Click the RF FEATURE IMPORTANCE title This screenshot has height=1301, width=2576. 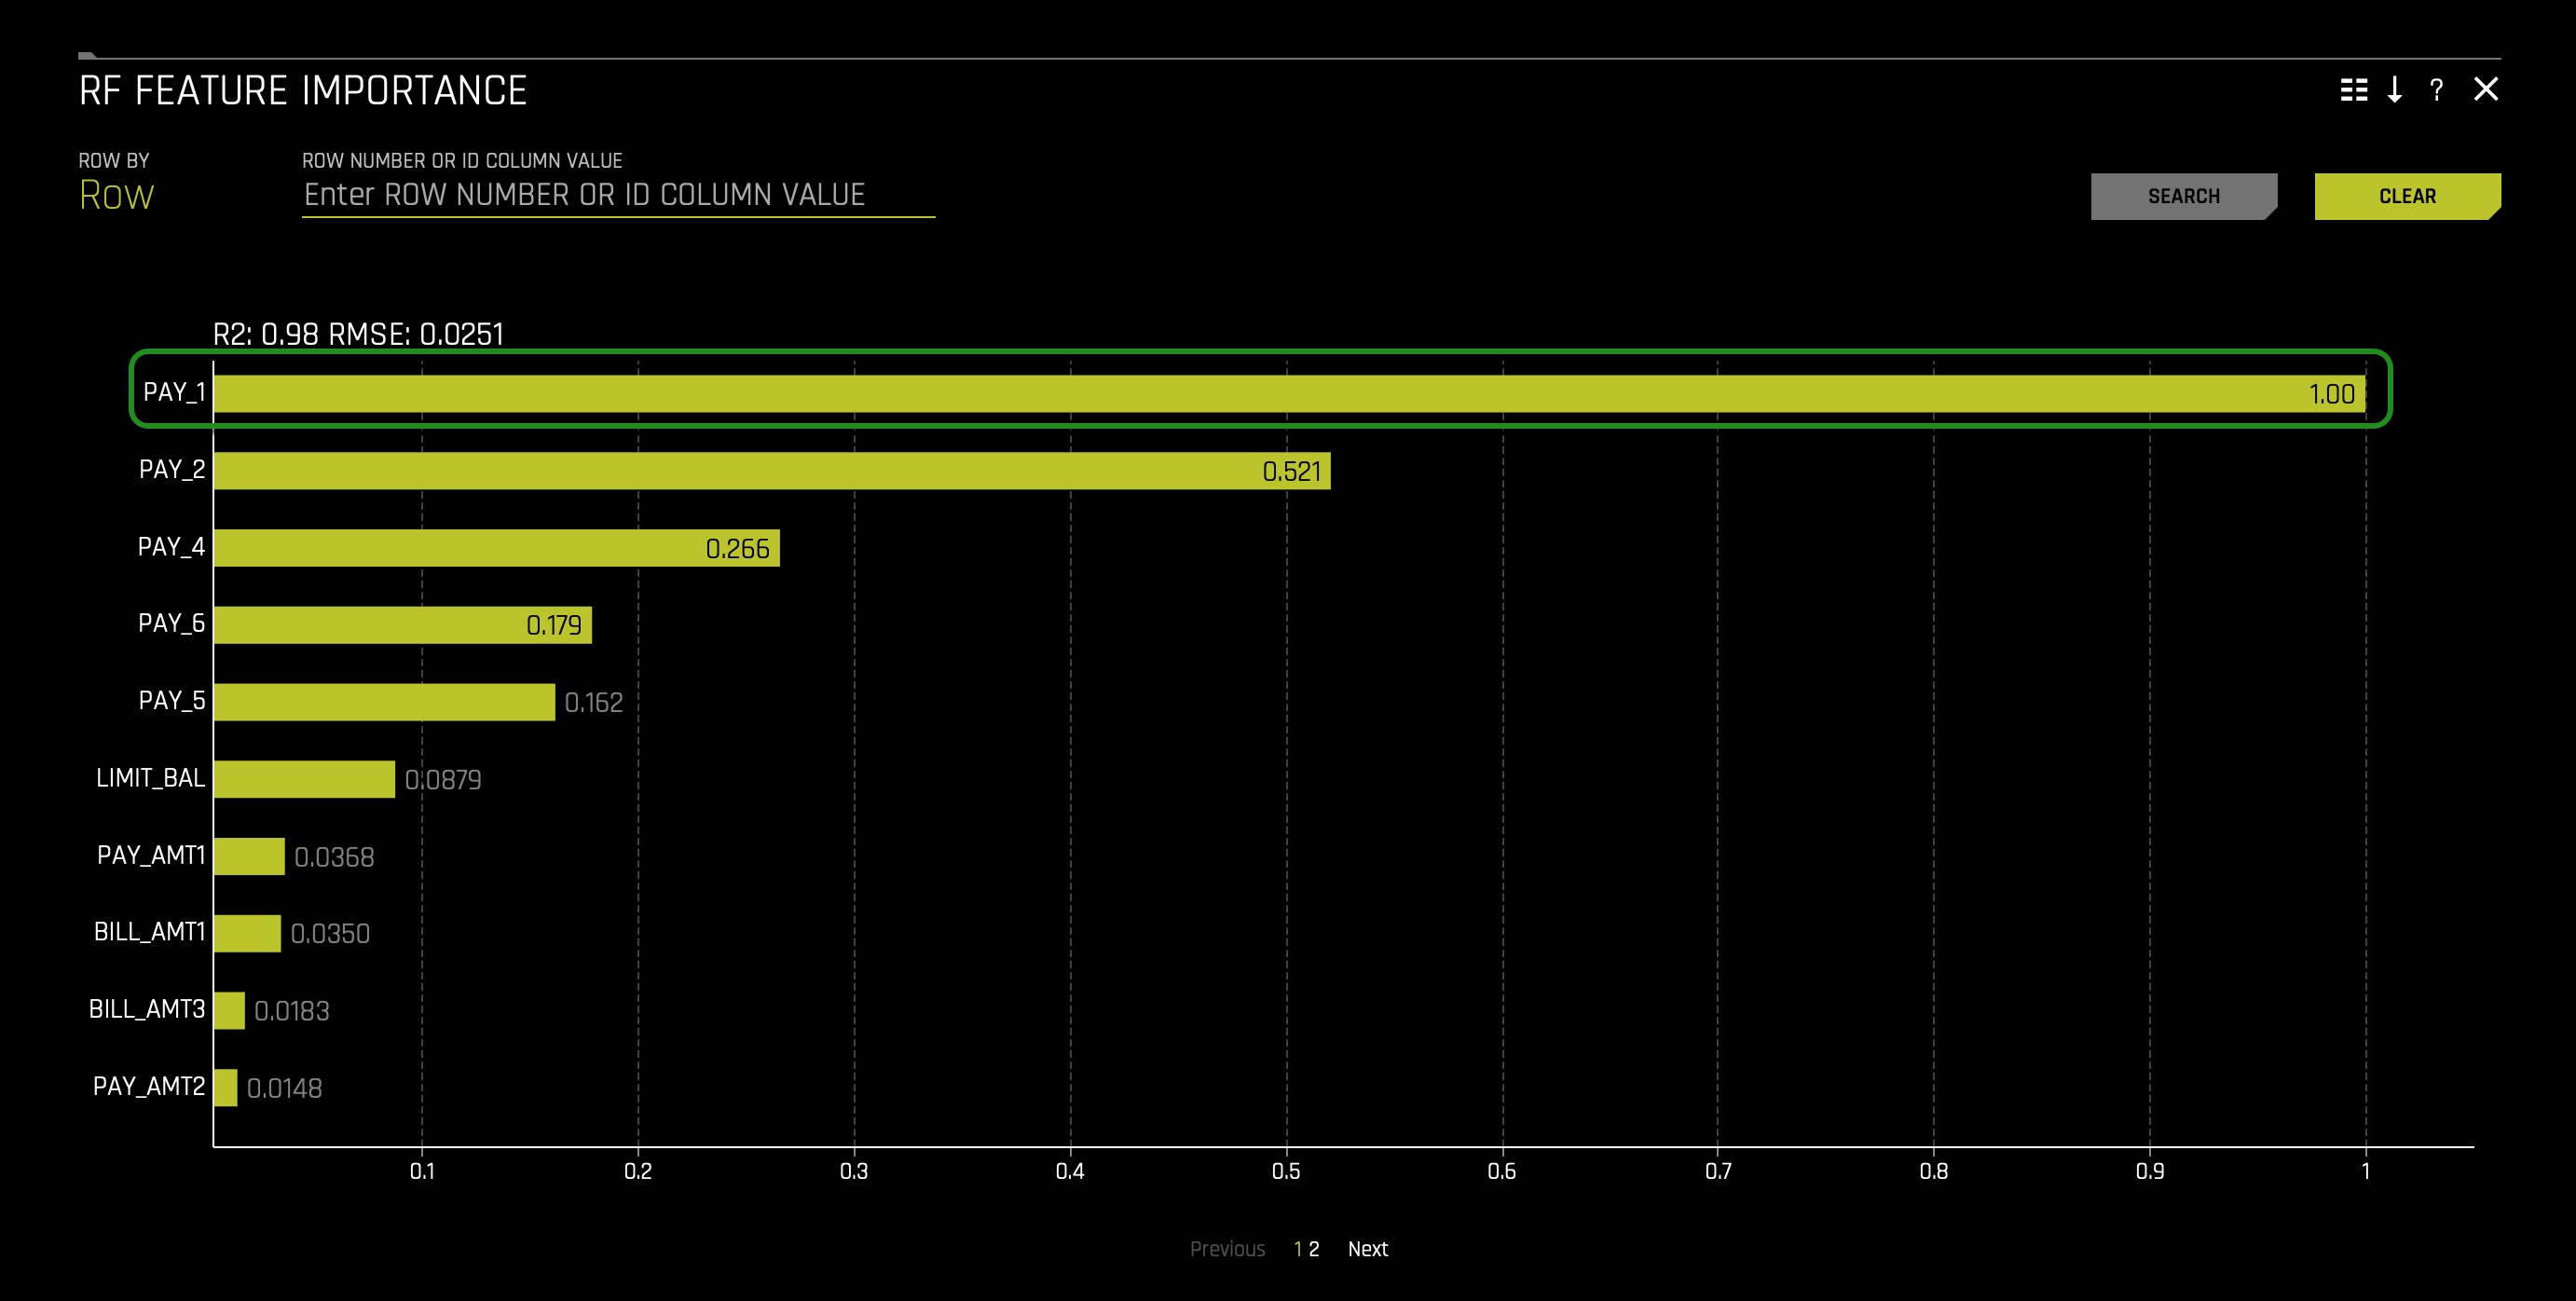[303, 91]
